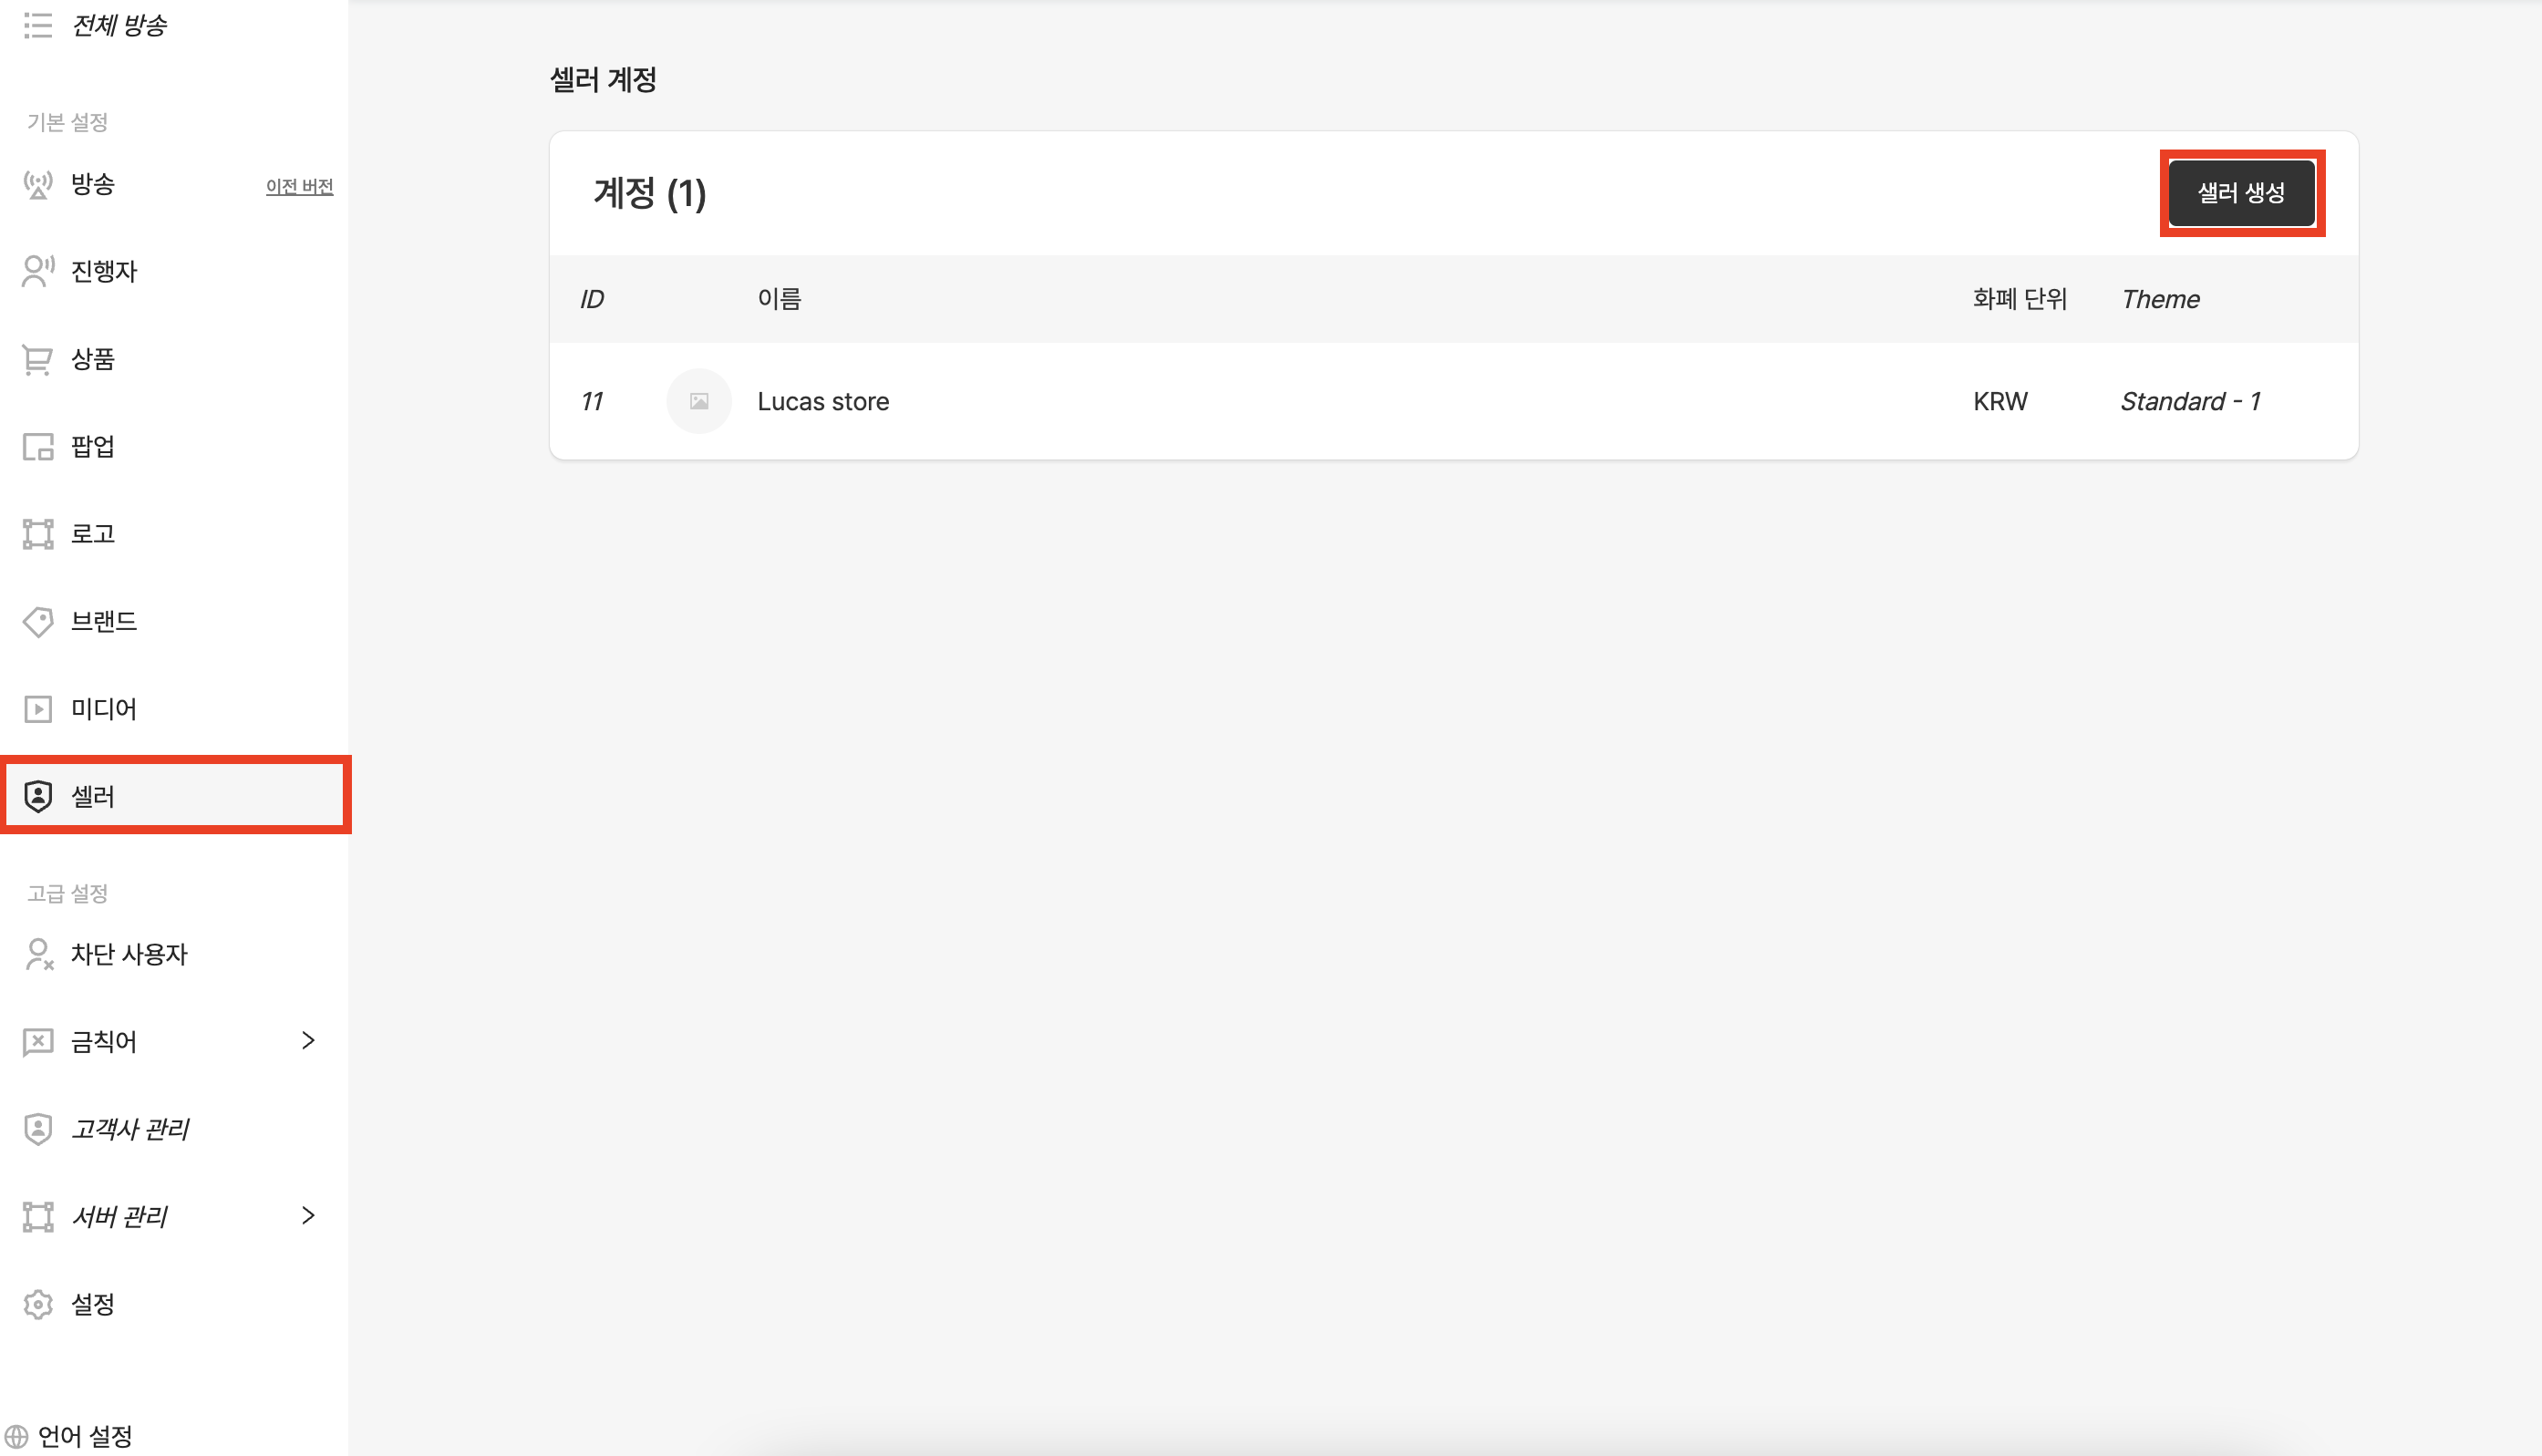This screenshot has width=2542, height=1456.
Task: Click the 화폐 단위 column header
Action: [x=2019, y=299]
